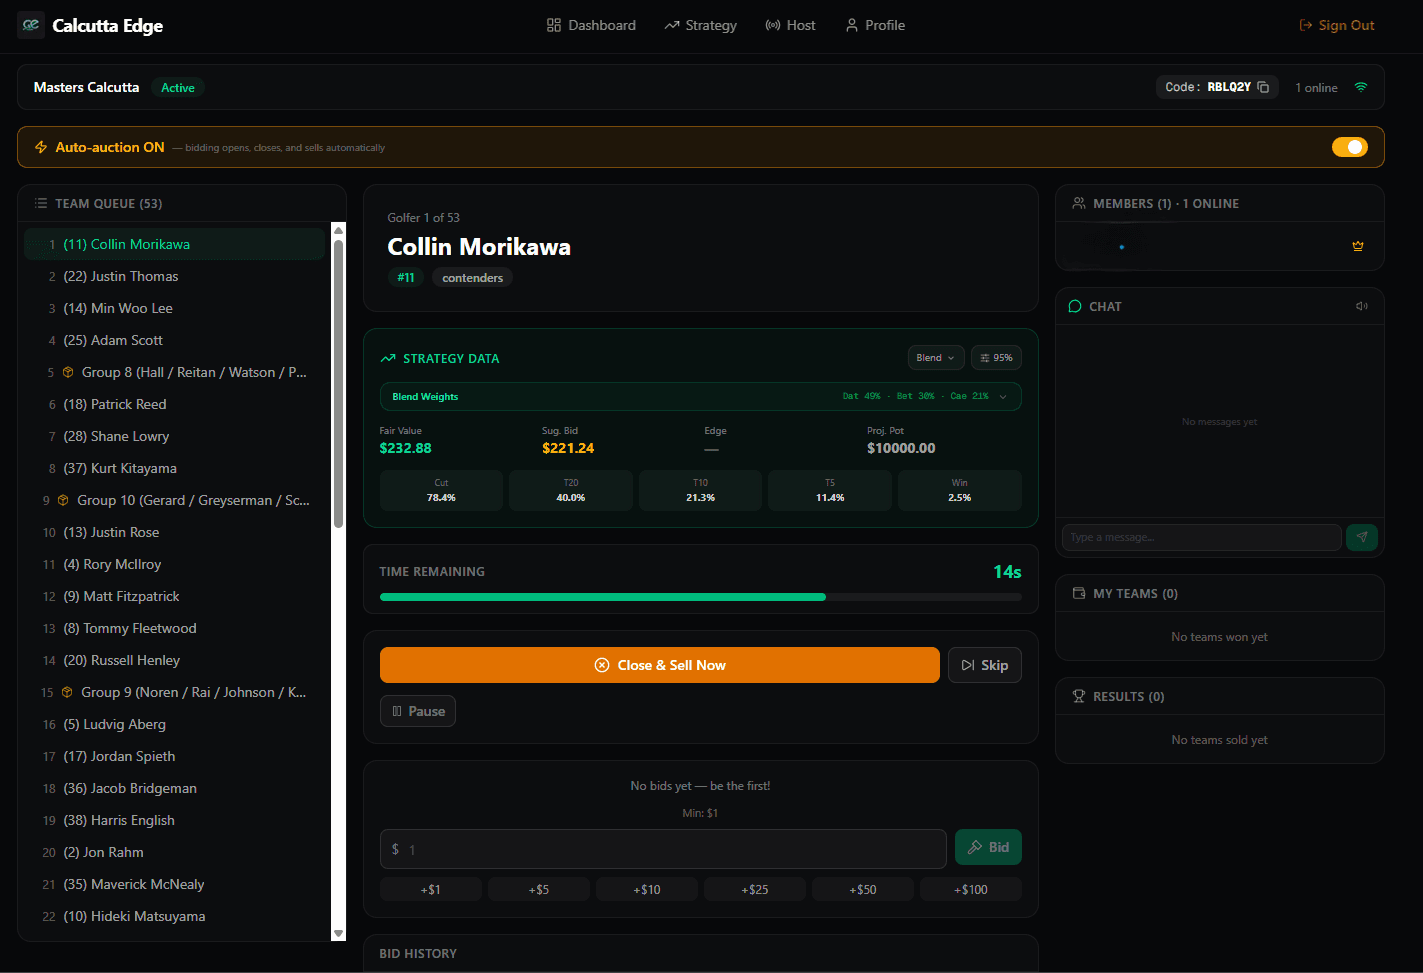Open Dashboard from the top navigation
The width and height of the screenshot is (1423, 973).
point(591,25)
